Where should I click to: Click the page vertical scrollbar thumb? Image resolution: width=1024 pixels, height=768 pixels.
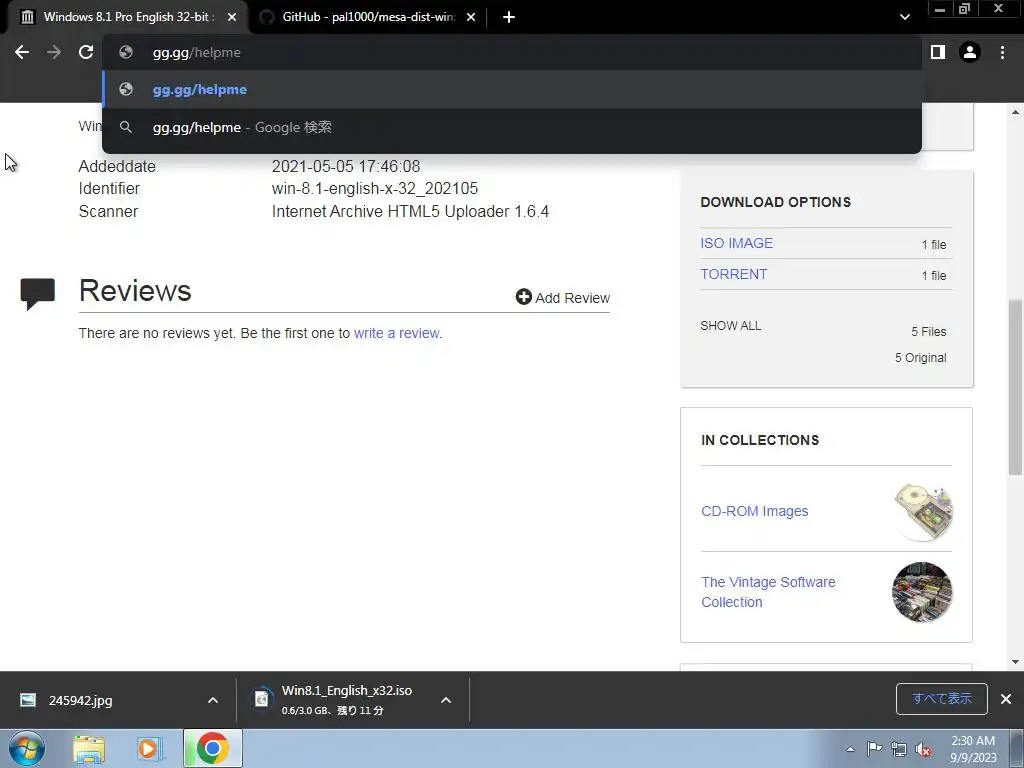pos(1016,387)
